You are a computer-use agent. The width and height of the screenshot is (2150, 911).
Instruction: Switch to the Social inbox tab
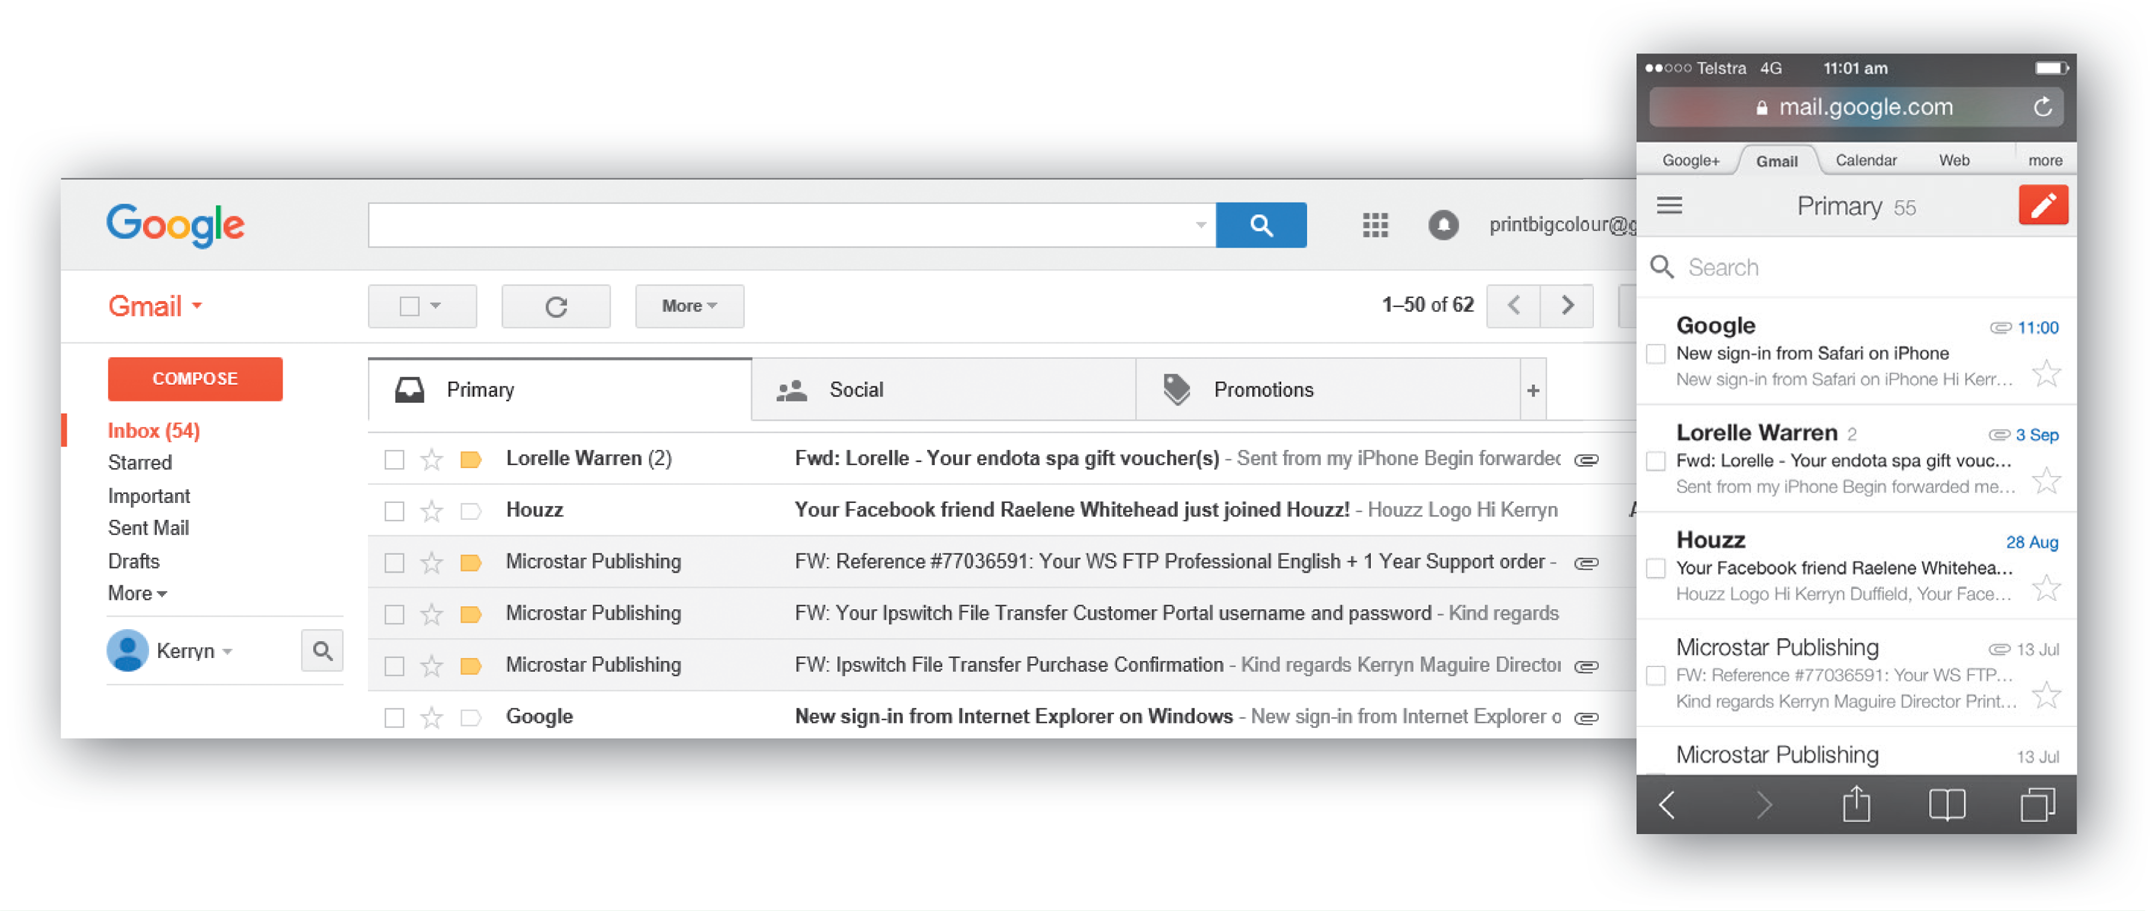click(943, 390)
